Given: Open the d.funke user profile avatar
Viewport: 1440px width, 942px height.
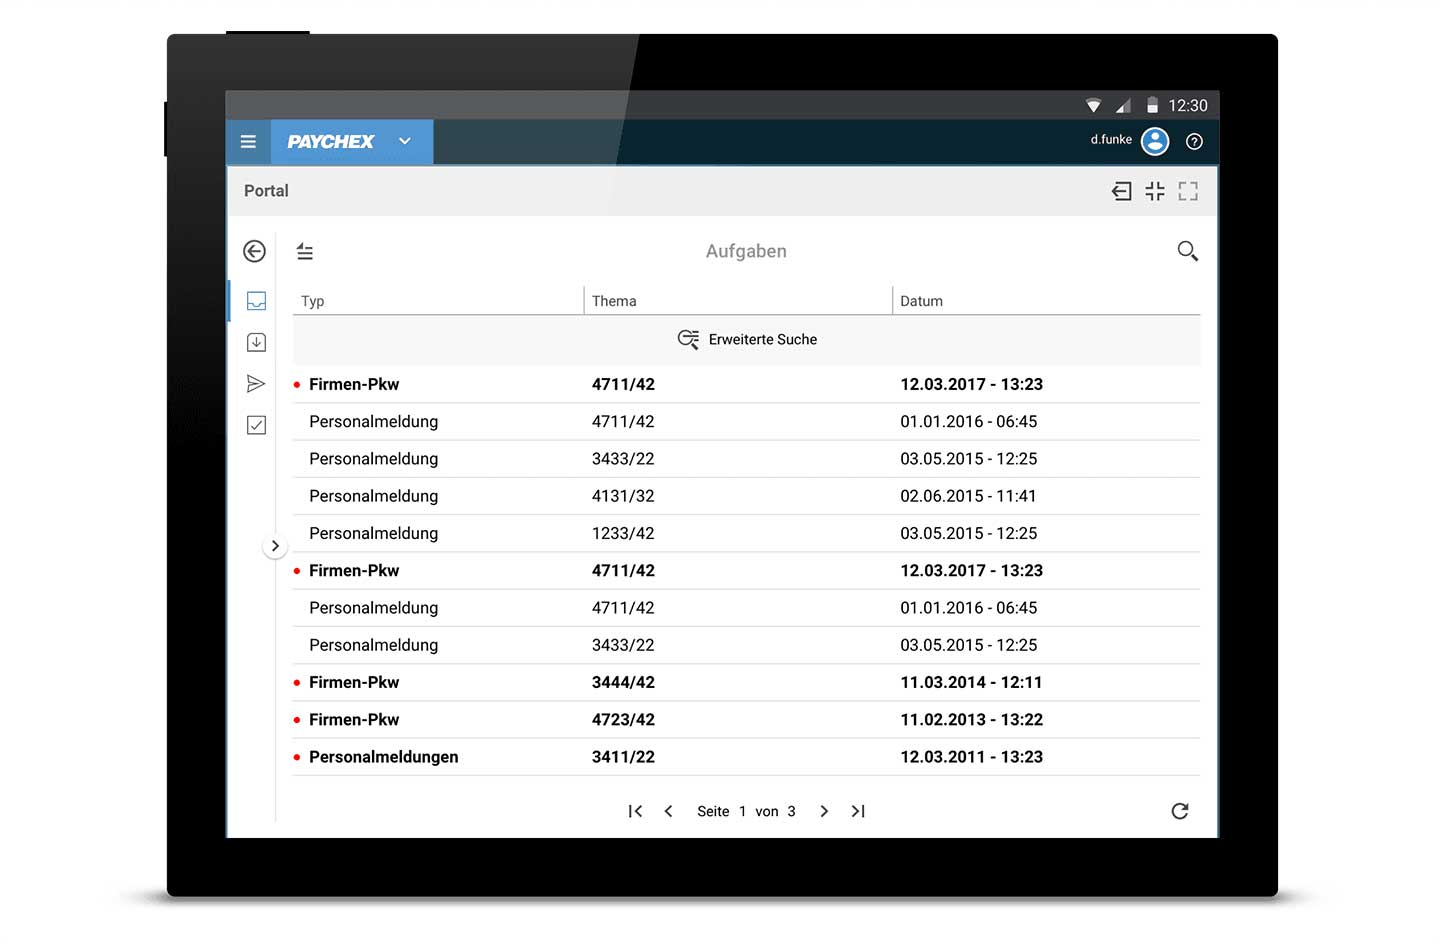Looking at the screenshot, I should (x=1155, y=141).
